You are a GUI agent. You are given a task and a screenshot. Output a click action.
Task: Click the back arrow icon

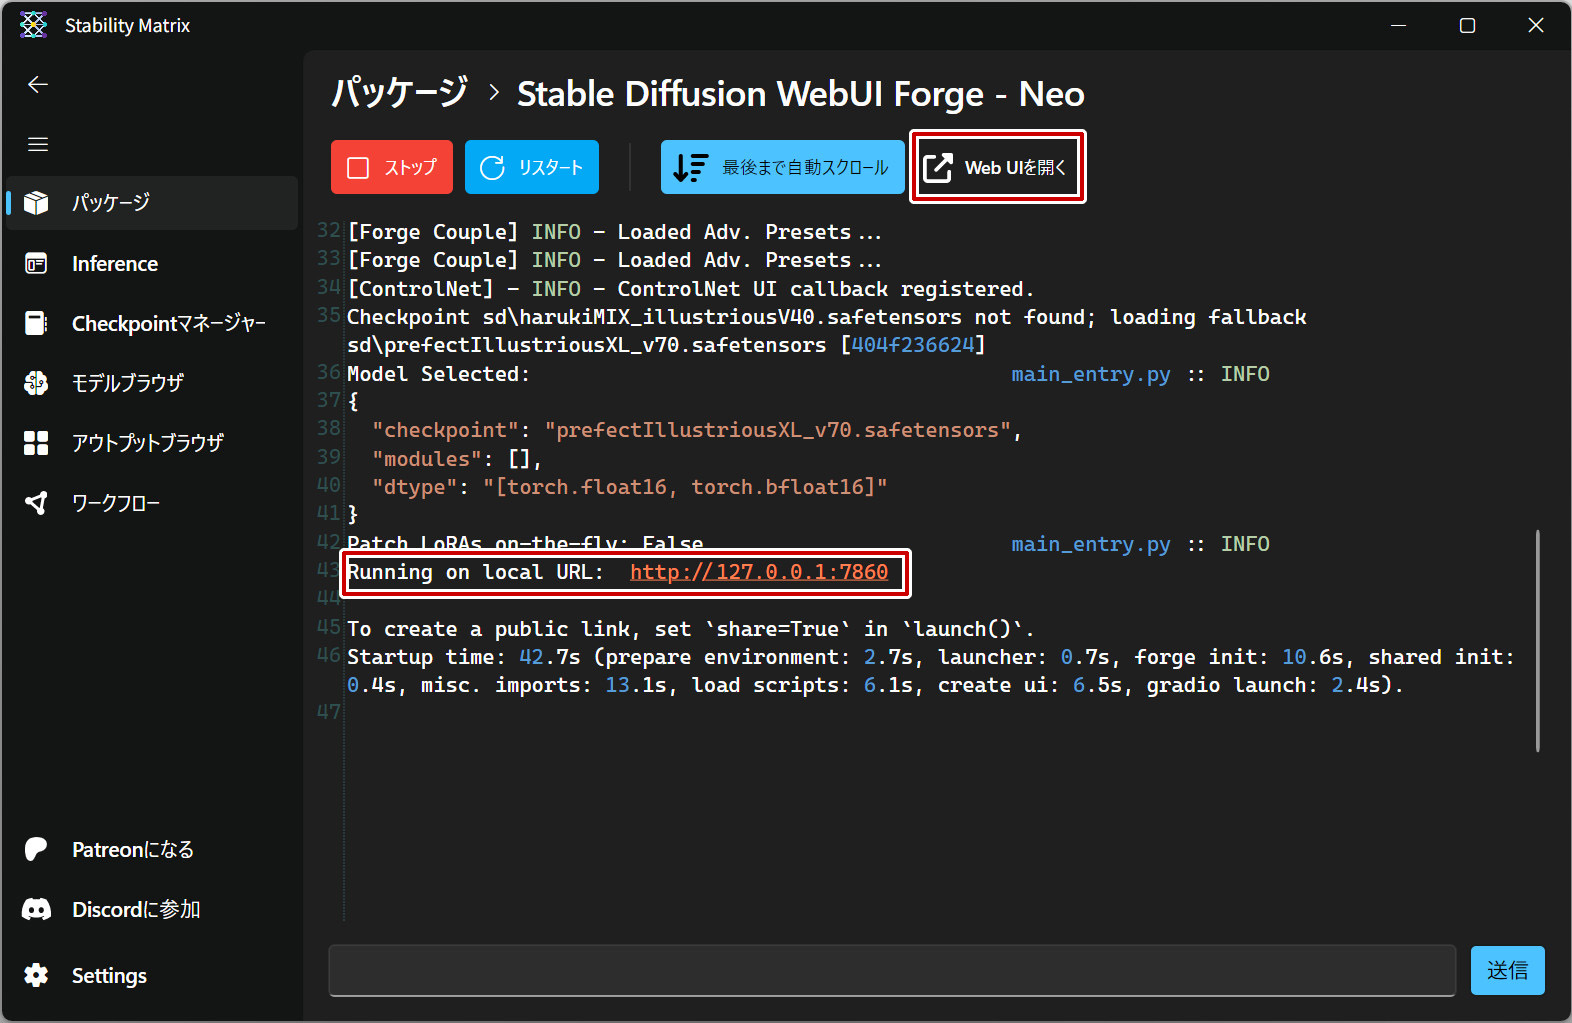pyautogui.click(x=38, y=85)
